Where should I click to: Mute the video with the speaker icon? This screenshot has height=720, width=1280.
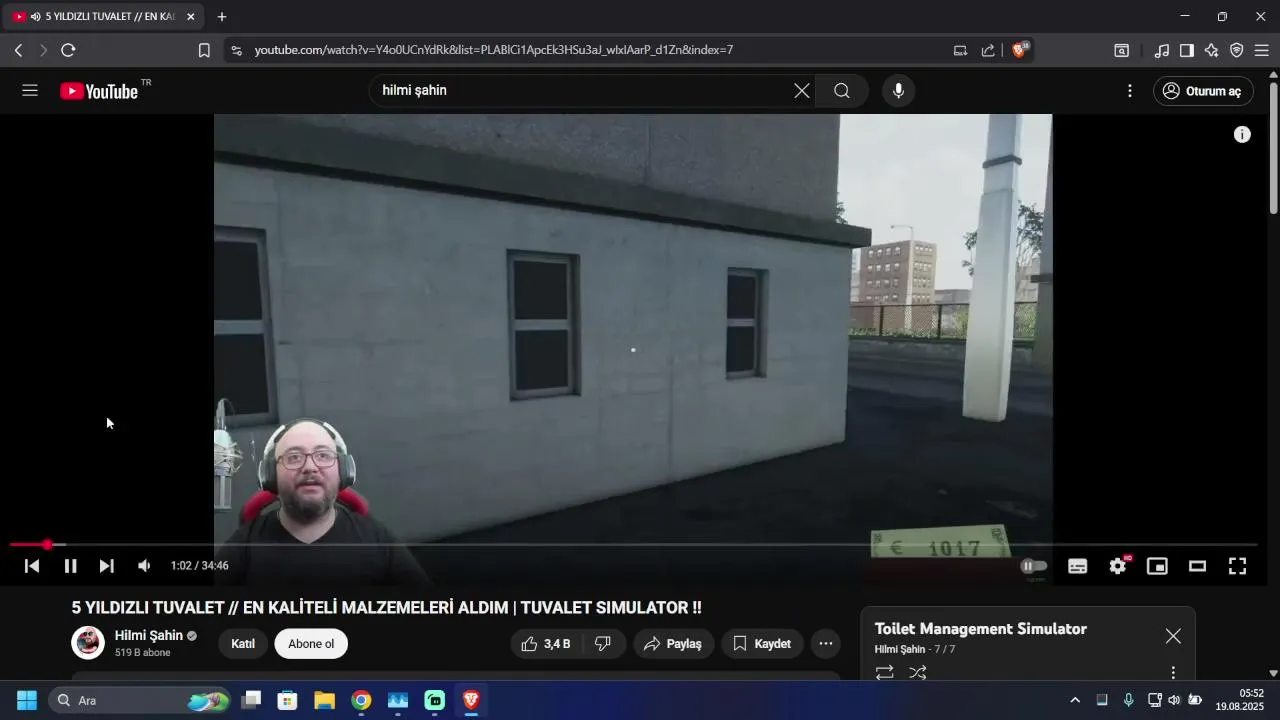coord(145,566)
